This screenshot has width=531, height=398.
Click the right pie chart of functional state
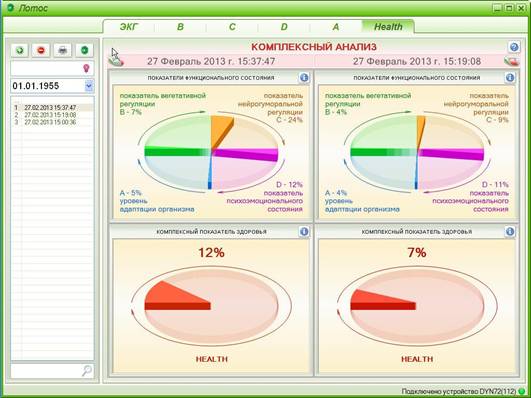pos(417,152)
